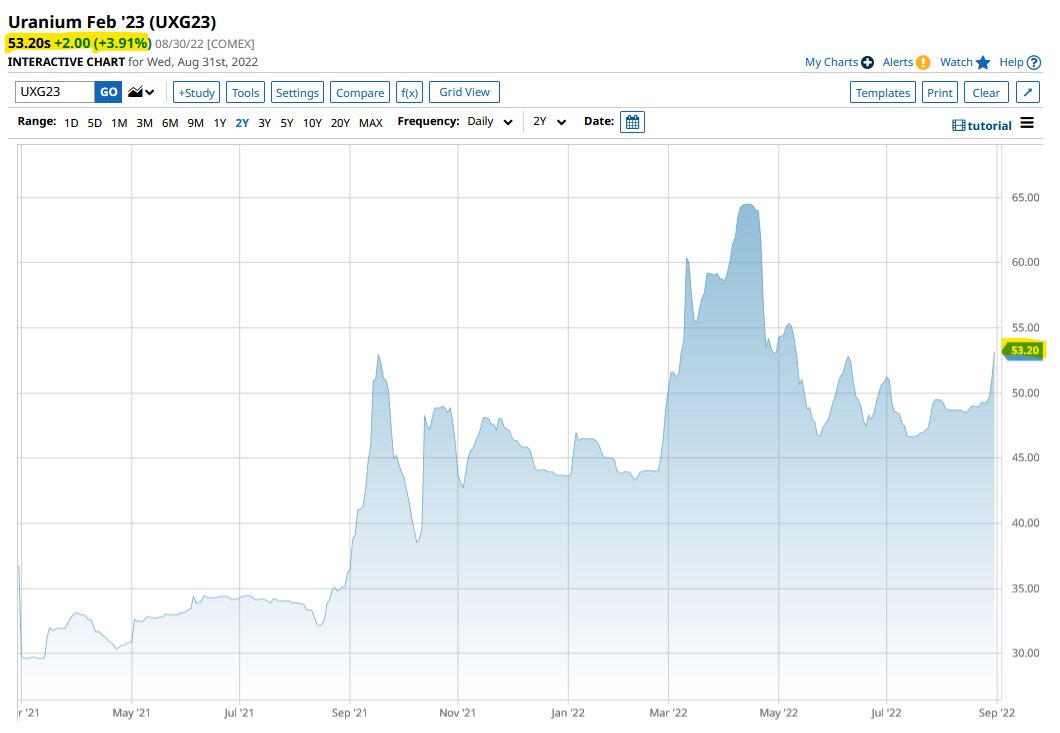
Task: Click the 53.20s last price text
Action: [29, 43]
